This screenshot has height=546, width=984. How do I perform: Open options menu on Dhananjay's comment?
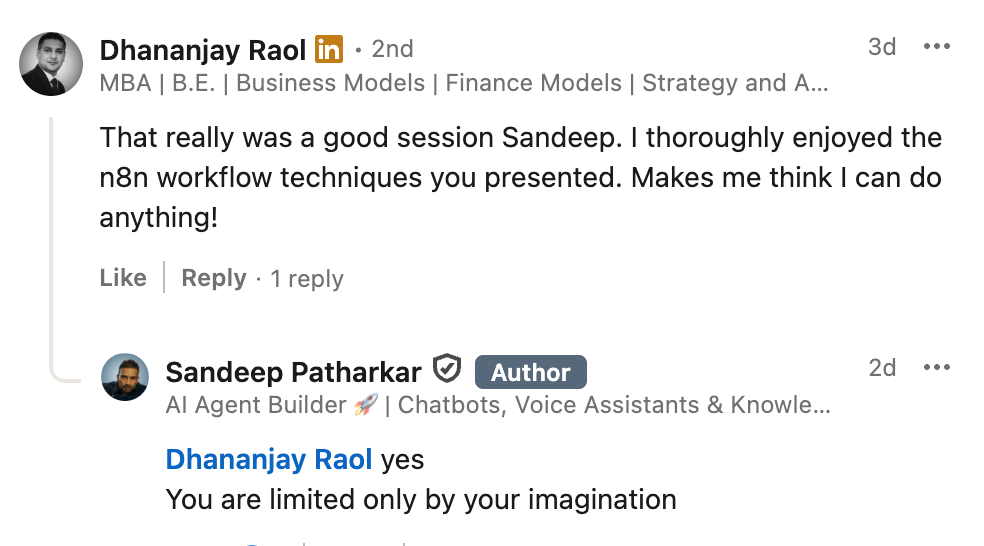[936, 46]
